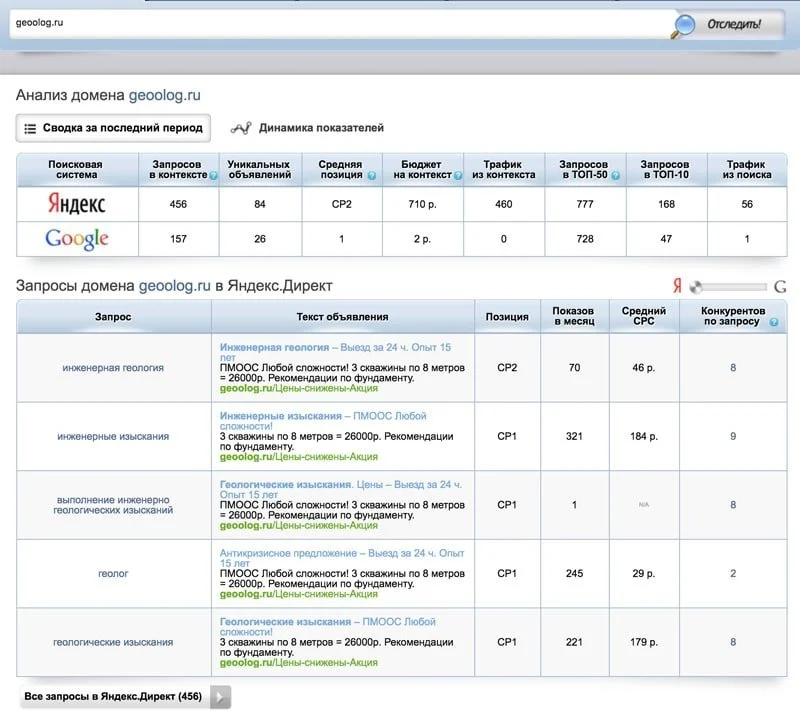
Task: Click the Отследить! button
Action: point(734,24)
